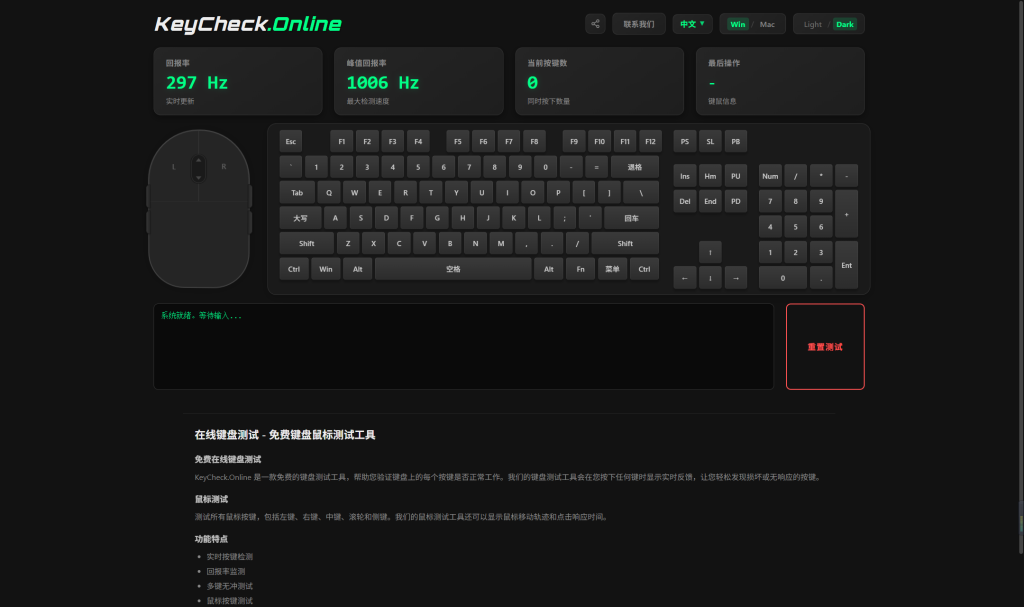This screenshot has width=1024, height=607.
Task: Switch layout to Win
Action: coord(738,24)
